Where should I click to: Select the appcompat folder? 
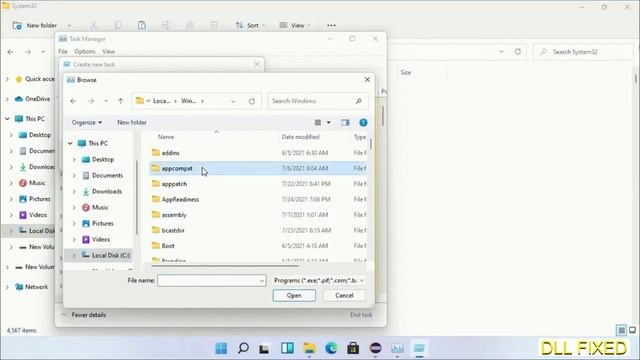click(x=258, y=168)
